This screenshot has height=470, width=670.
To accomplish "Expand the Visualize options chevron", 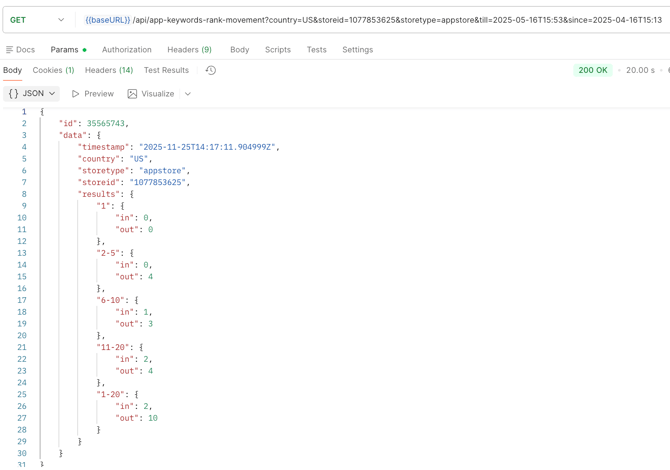I will coord(188,94).
